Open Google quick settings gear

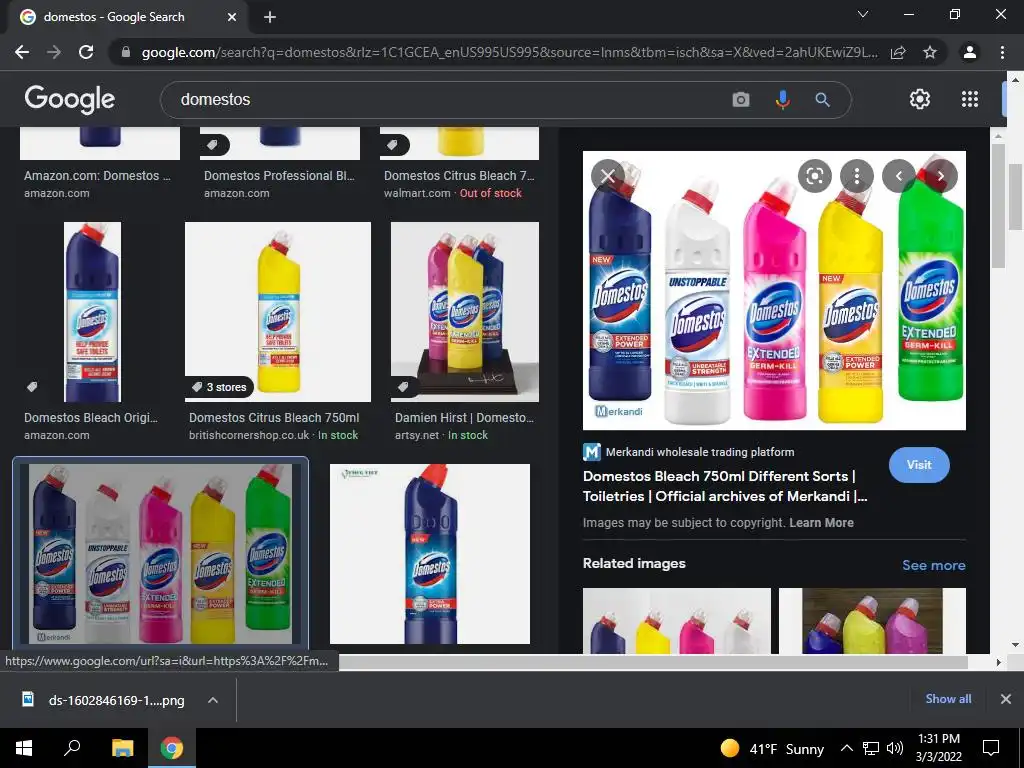click(x=920, y=99)
